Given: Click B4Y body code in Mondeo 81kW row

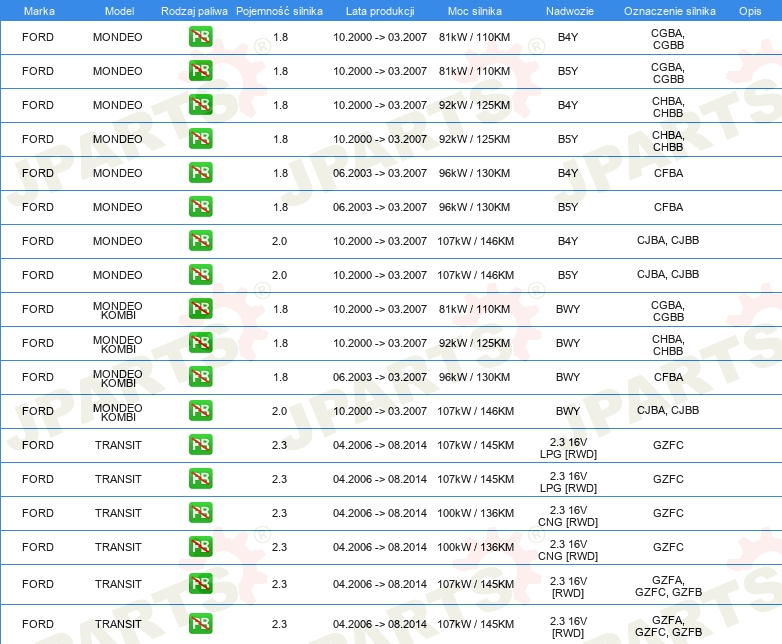Looking at the screenshot, I should coord(568,37).
